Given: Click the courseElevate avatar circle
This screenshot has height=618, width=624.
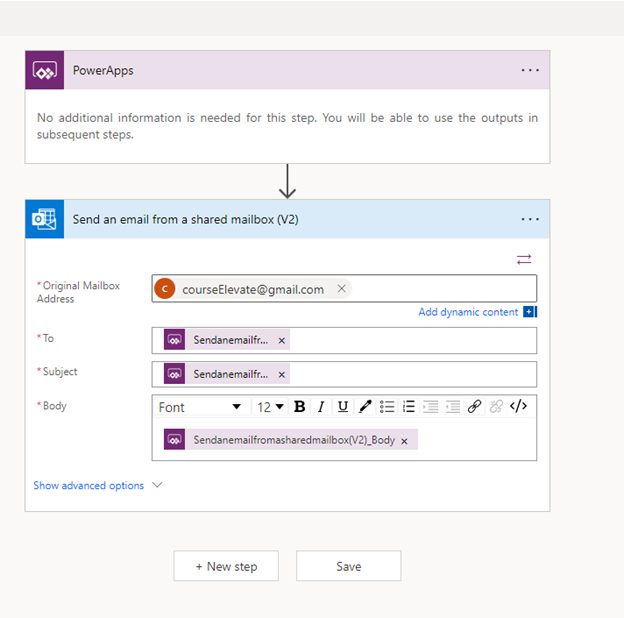Looking at the screenshot, I should (x=165, y=289).
